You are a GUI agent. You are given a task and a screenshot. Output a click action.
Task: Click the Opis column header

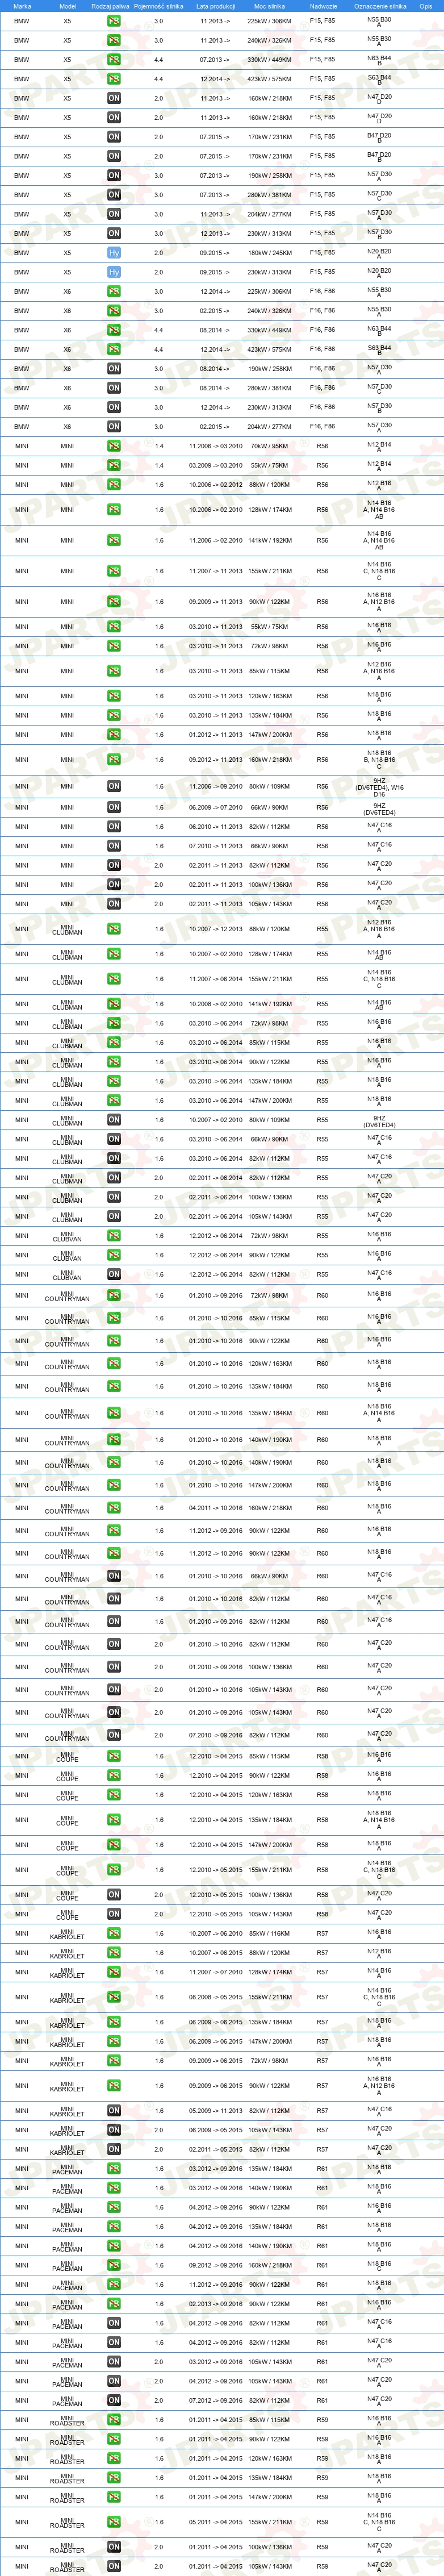point(426,6)
